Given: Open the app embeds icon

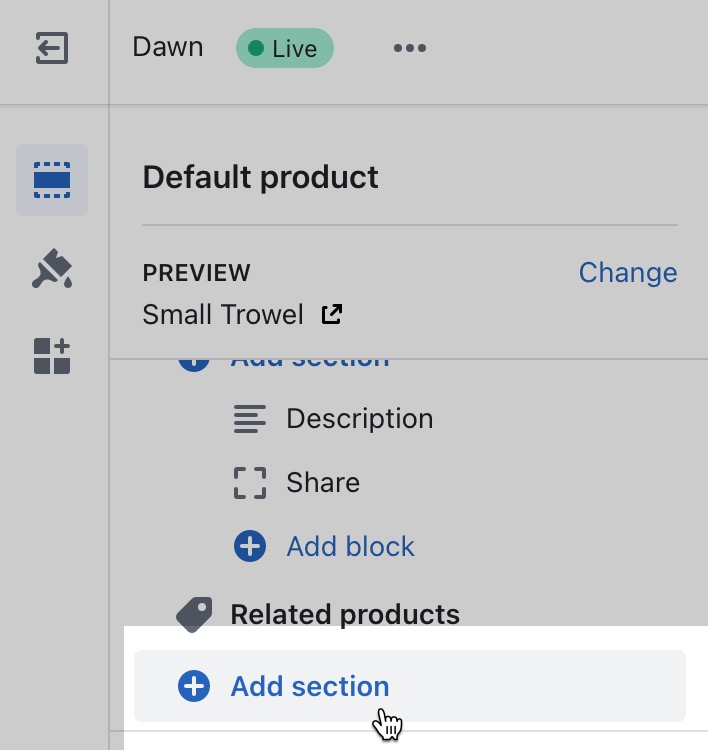Looking at the screenshot, I should (52, 356).
